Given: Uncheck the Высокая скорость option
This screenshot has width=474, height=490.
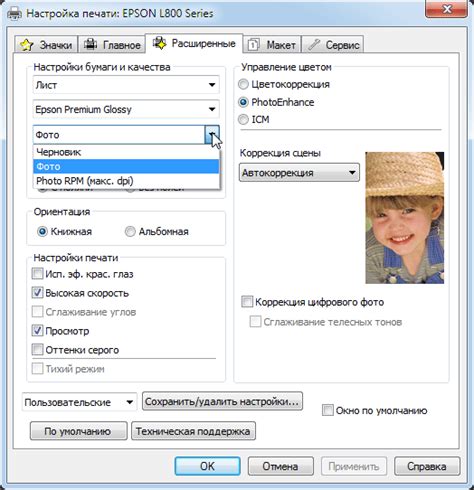Looking at the screenshot, I should pyautogui.click(x=37, y=293).
